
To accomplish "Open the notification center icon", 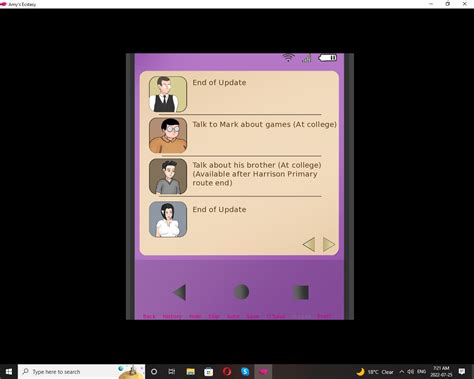I will [462, 371].
